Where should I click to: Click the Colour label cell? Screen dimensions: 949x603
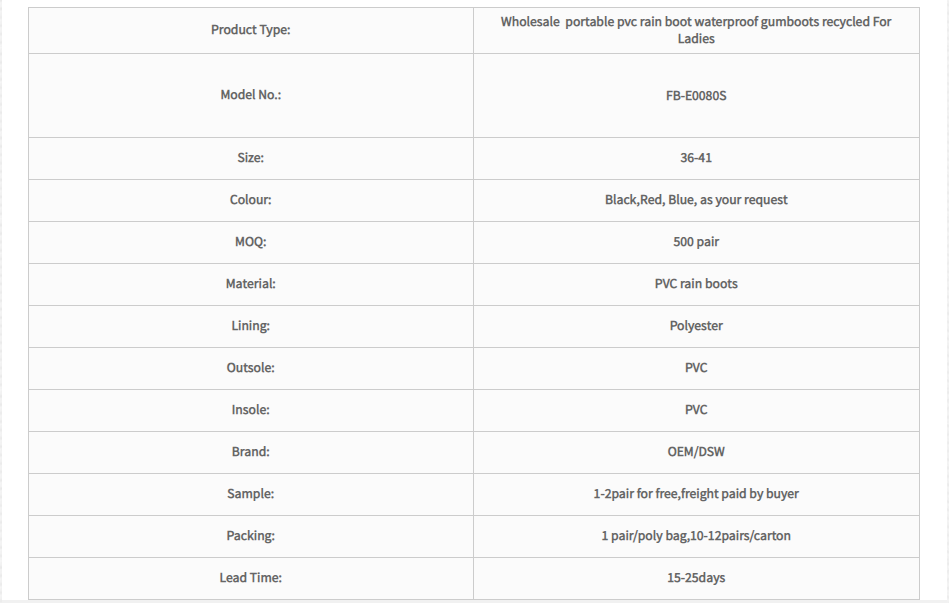[x=250, y=200]
